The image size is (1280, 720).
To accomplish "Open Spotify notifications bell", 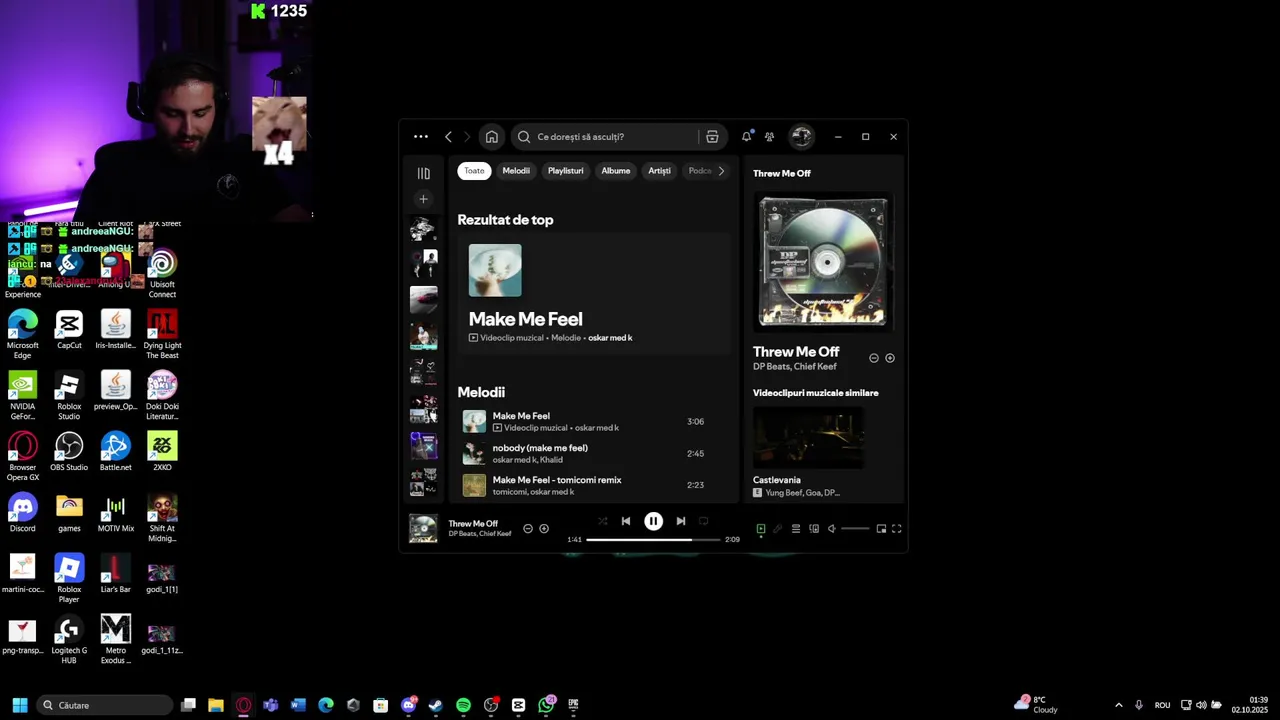I will coord(746,137).
